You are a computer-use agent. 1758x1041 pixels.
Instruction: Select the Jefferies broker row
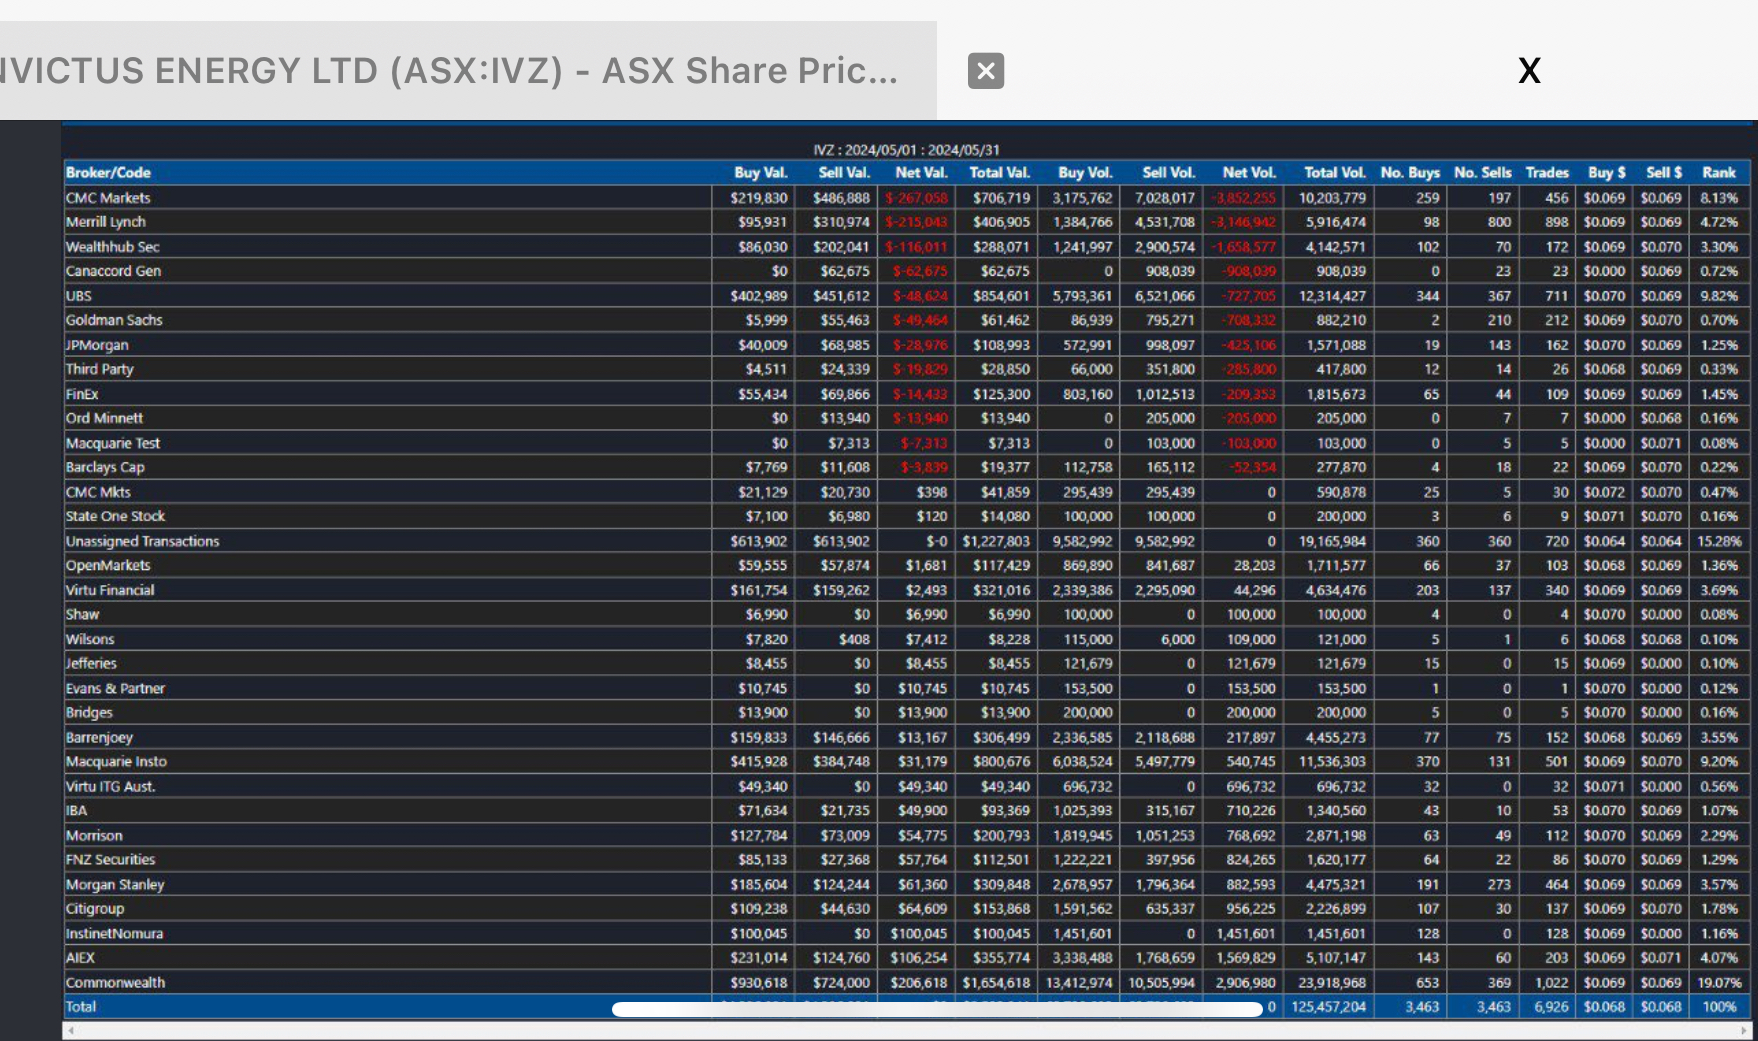click(907, 663)
